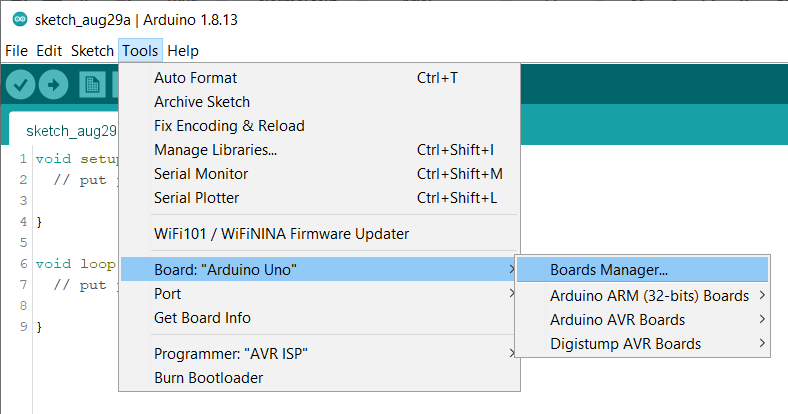Choose Burn Bootloader from the menu
The image size is (788, 414).
point(208,378)
